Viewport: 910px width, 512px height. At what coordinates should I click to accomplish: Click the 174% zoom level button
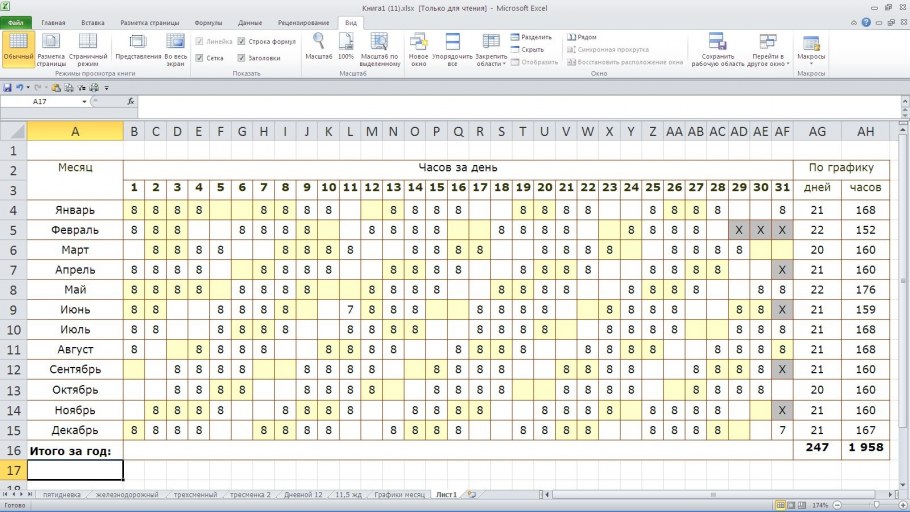coord(820,506)
